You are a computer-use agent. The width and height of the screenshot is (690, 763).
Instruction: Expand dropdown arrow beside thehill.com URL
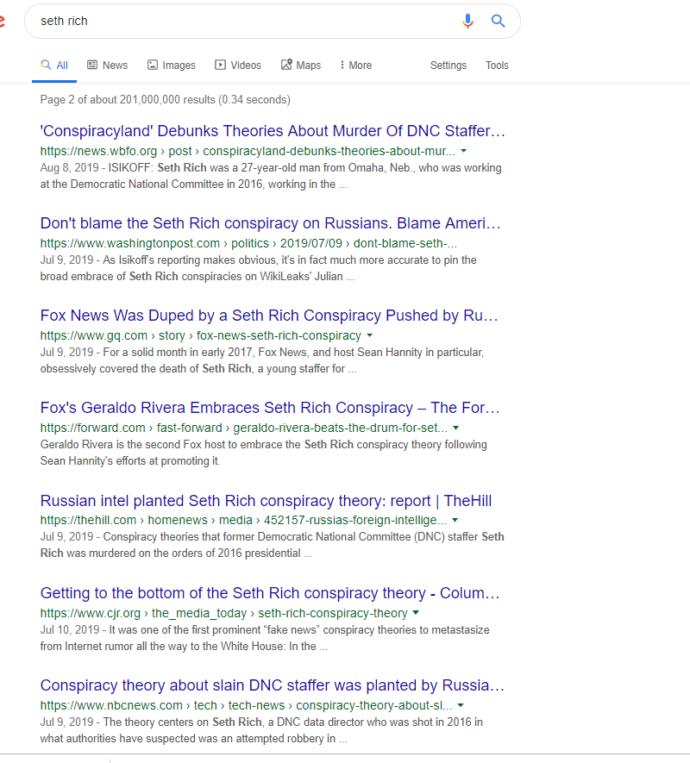pyautogui.click(x=455, y=520)
